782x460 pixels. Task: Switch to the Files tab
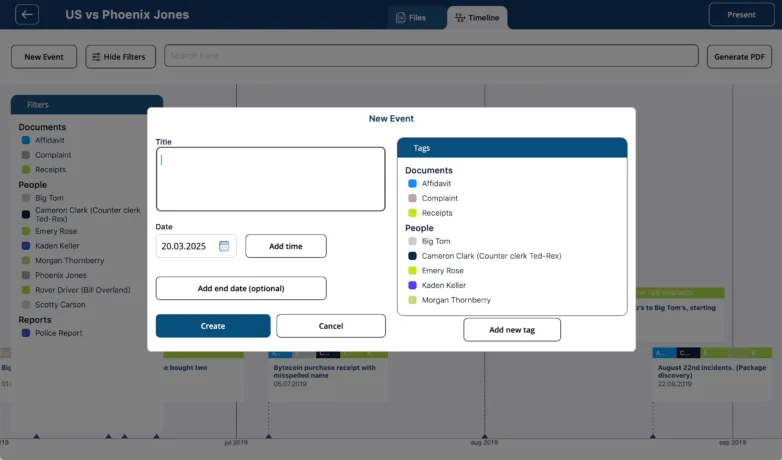(x=409, y=17)
